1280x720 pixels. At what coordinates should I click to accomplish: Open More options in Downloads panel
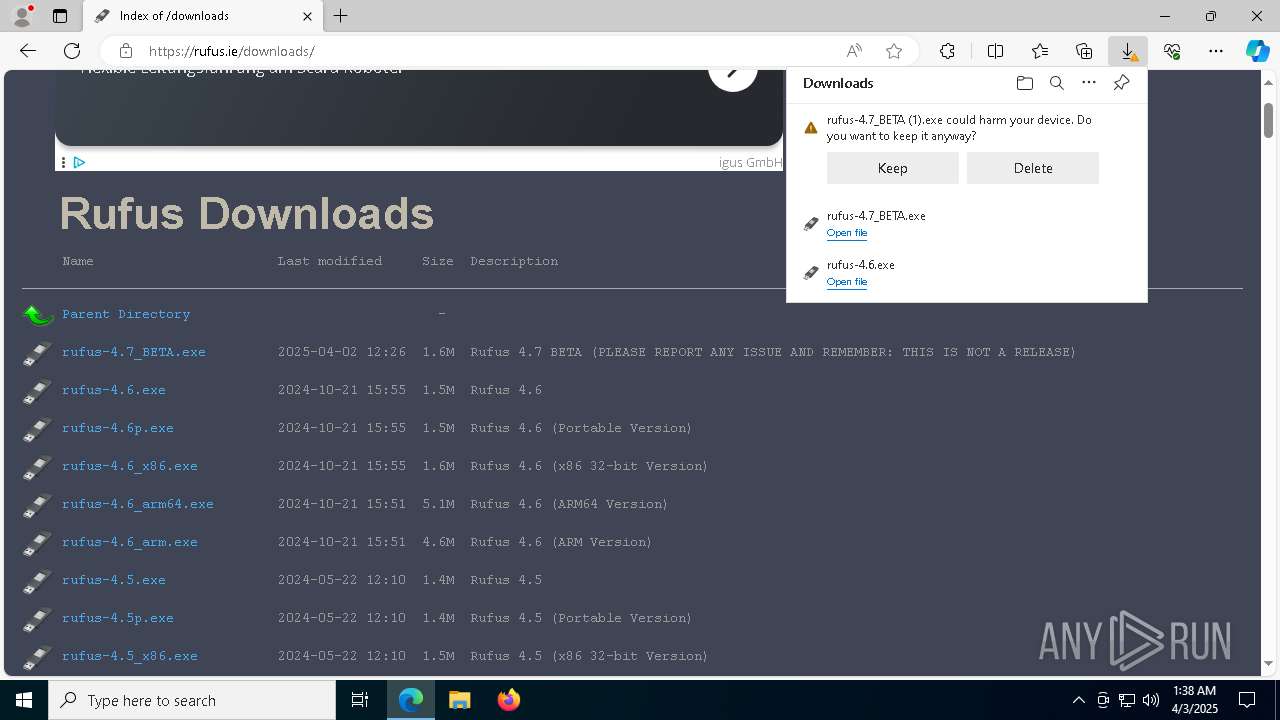coord(1089,83)
